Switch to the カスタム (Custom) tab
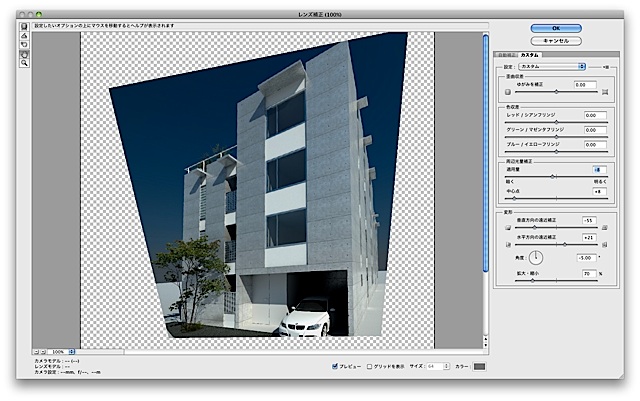Image resolution: width=640 pixels, height=401 pixels. point(530,53)
